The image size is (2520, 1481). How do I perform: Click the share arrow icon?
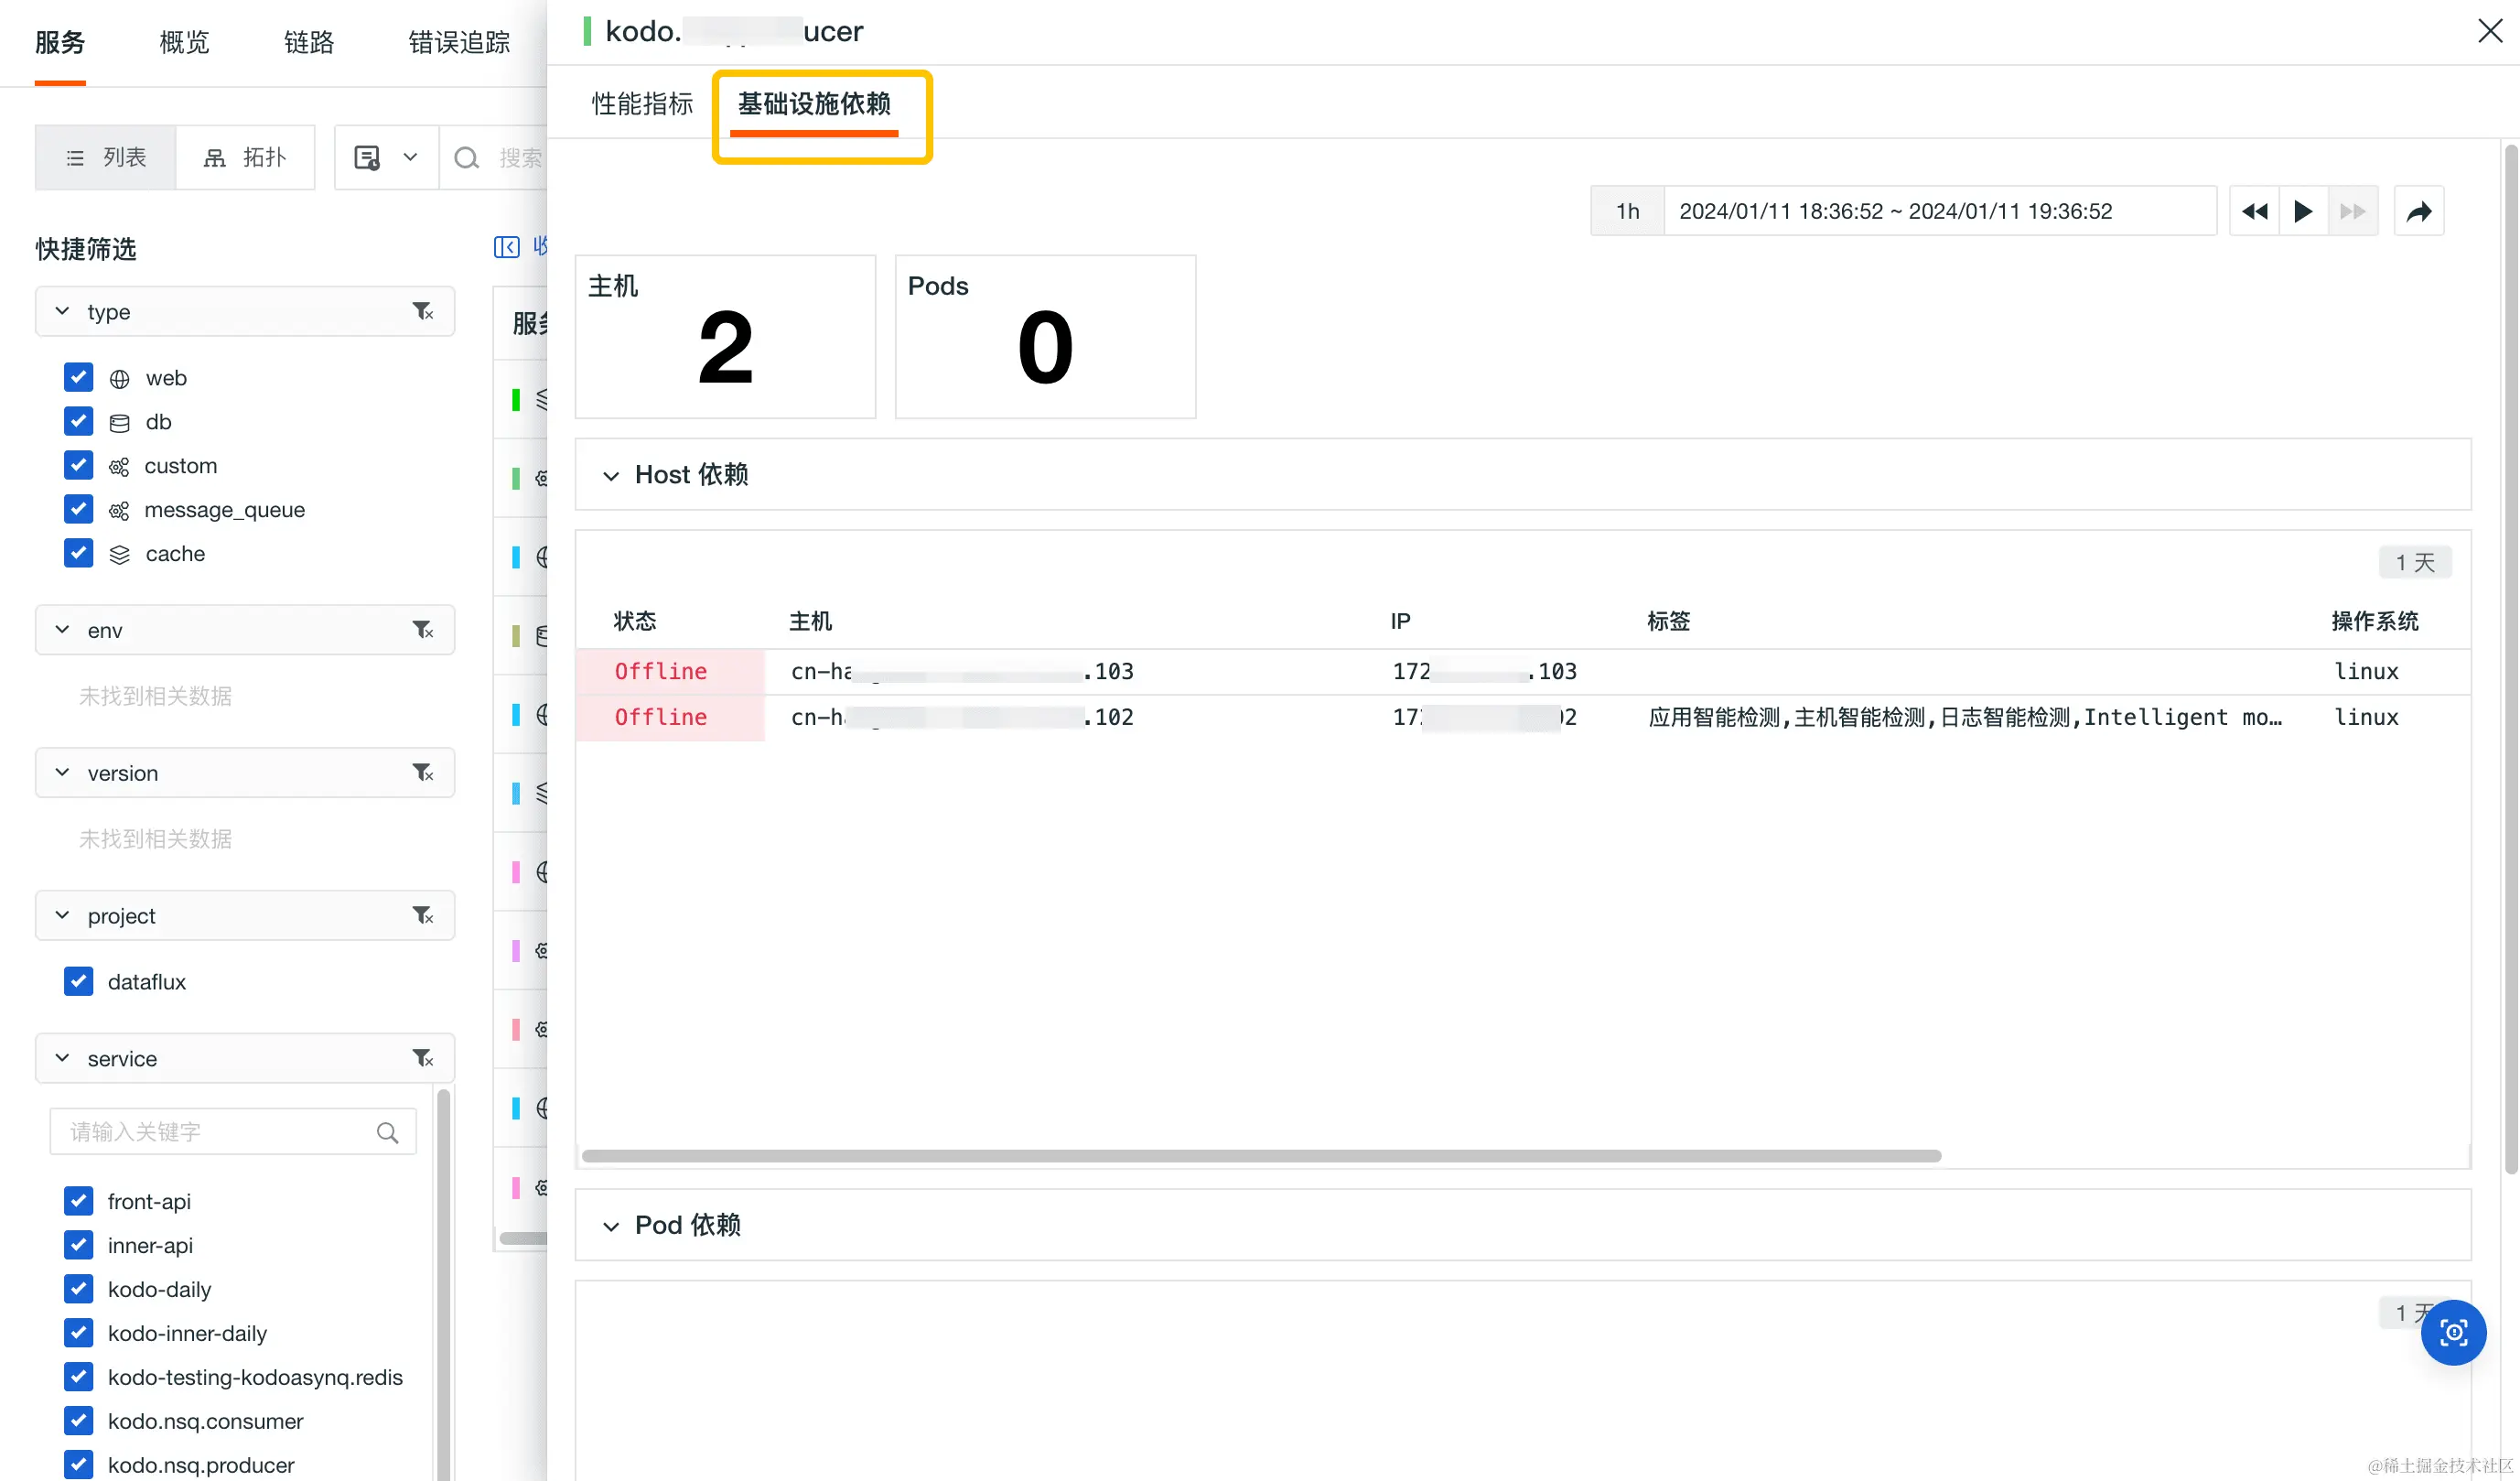2418,211
